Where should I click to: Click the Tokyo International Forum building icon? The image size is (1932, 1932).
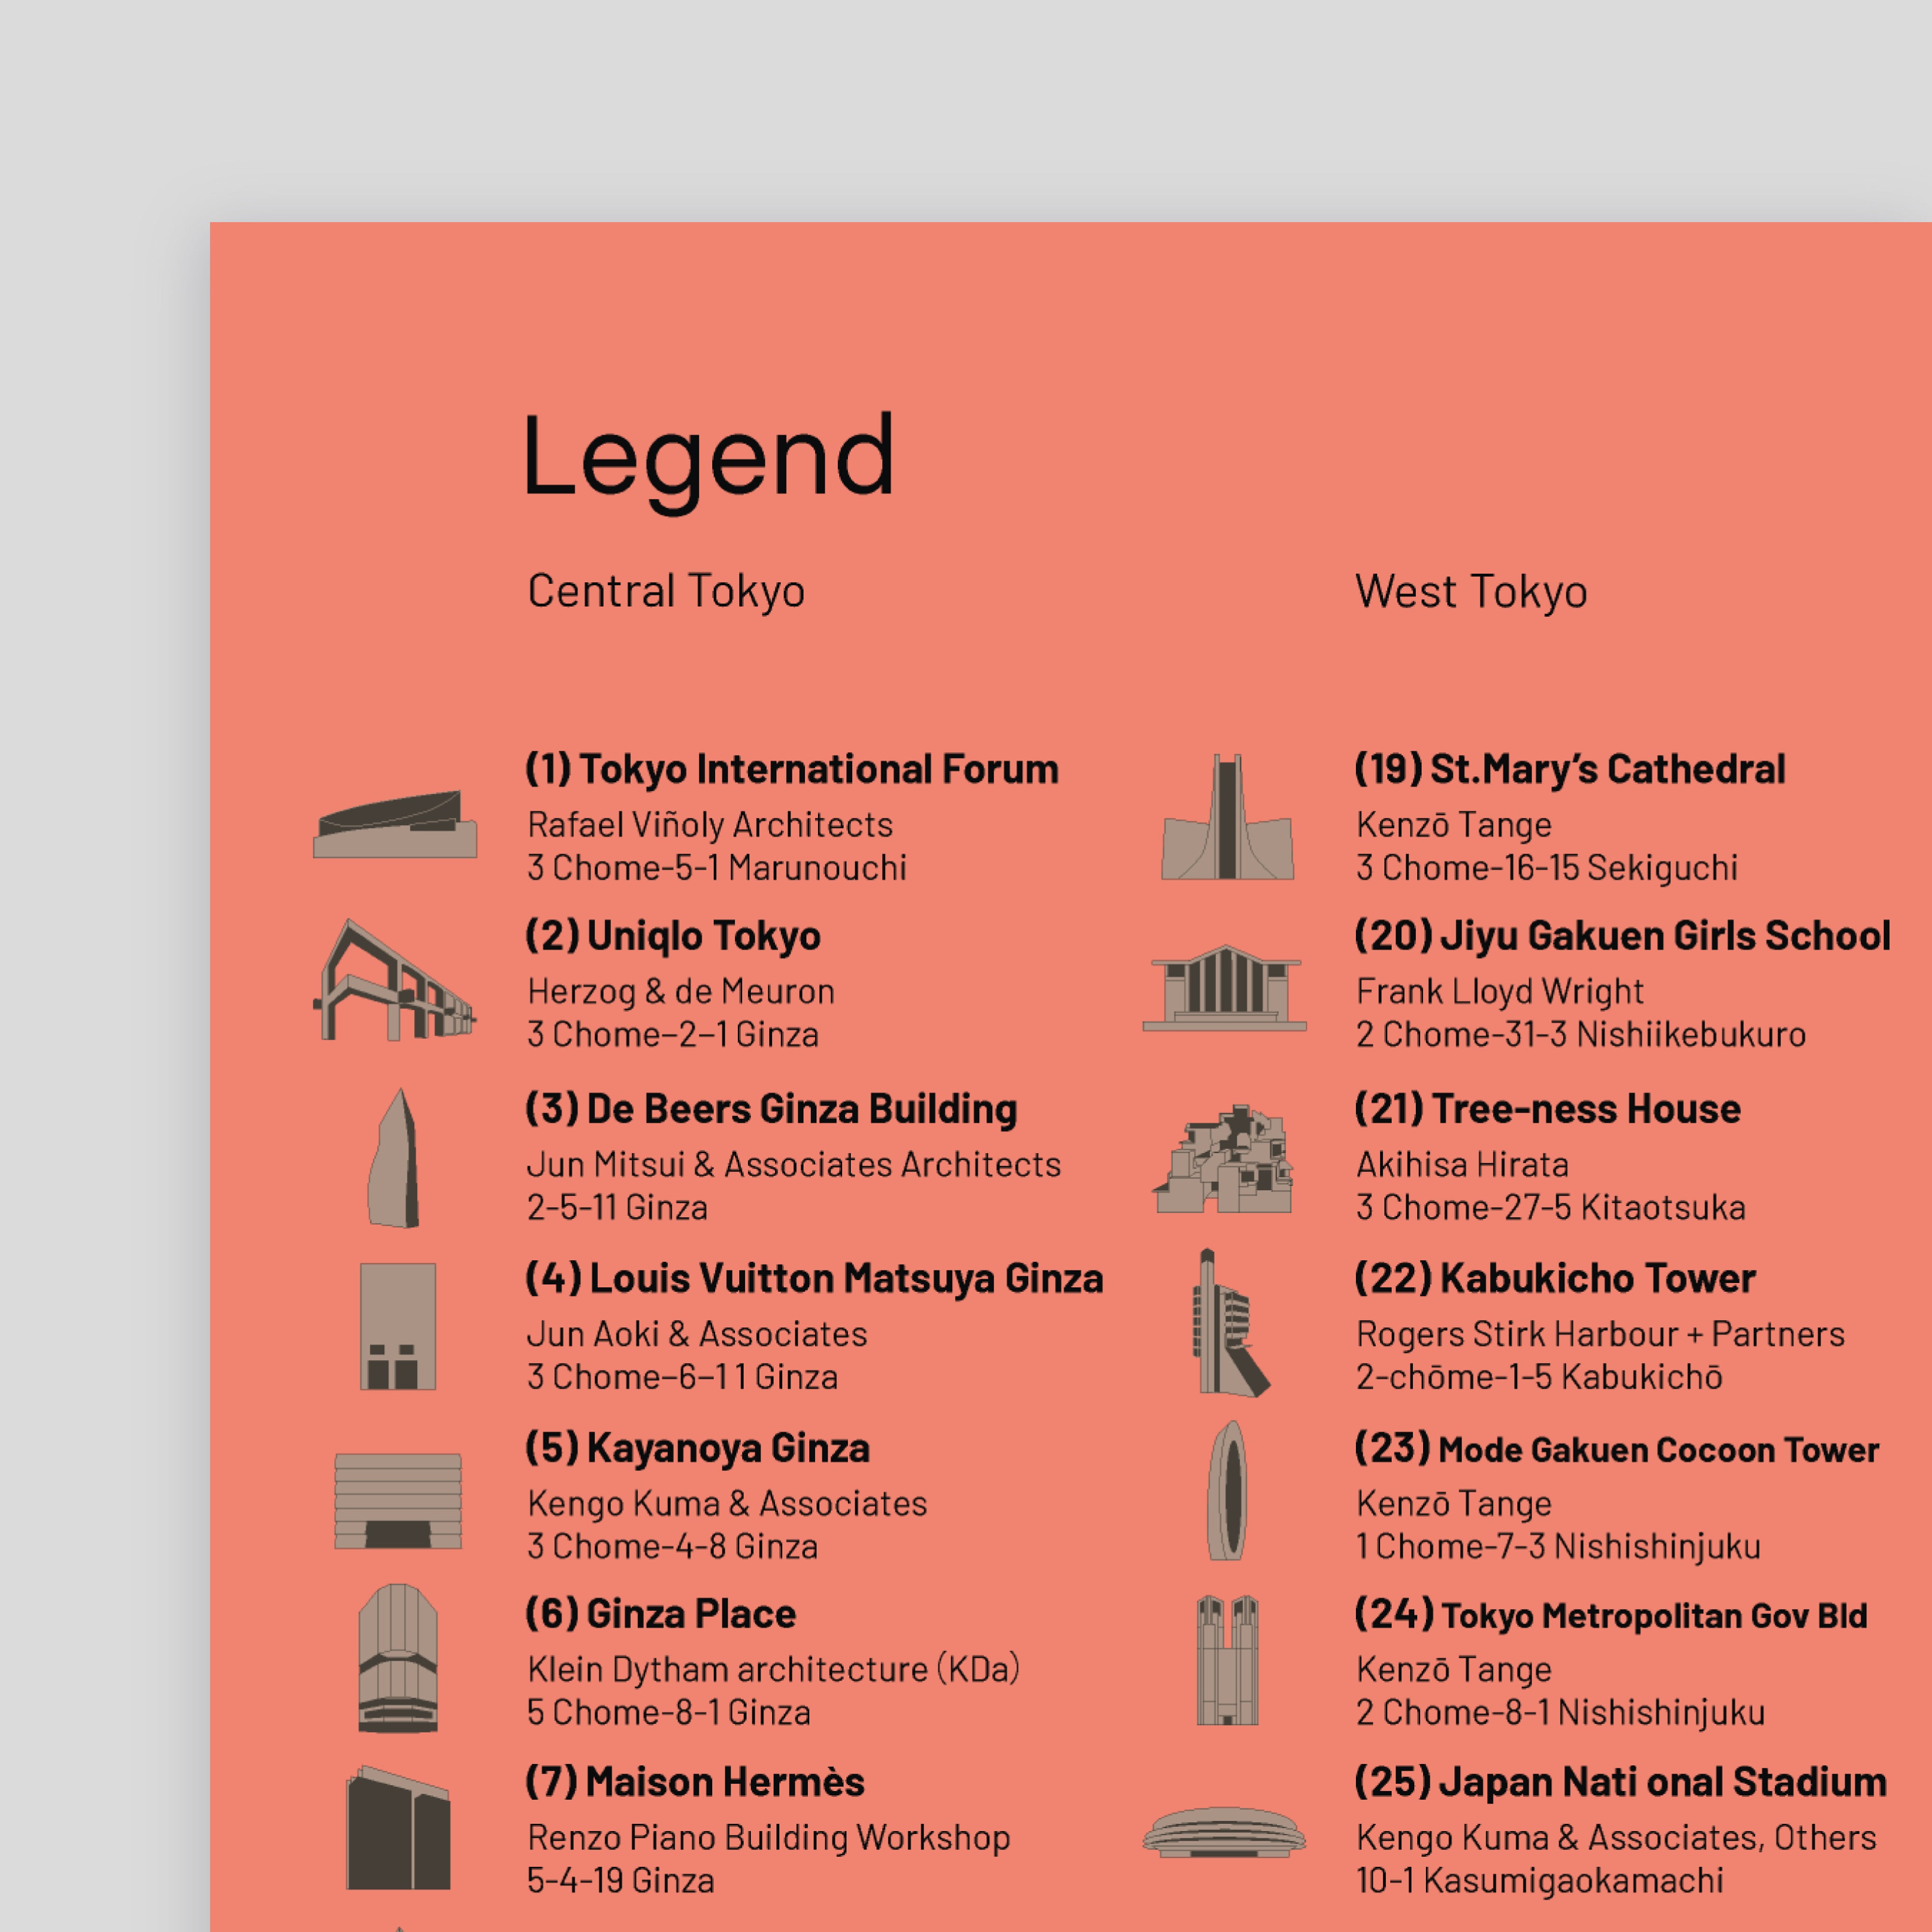coord(395,824)
